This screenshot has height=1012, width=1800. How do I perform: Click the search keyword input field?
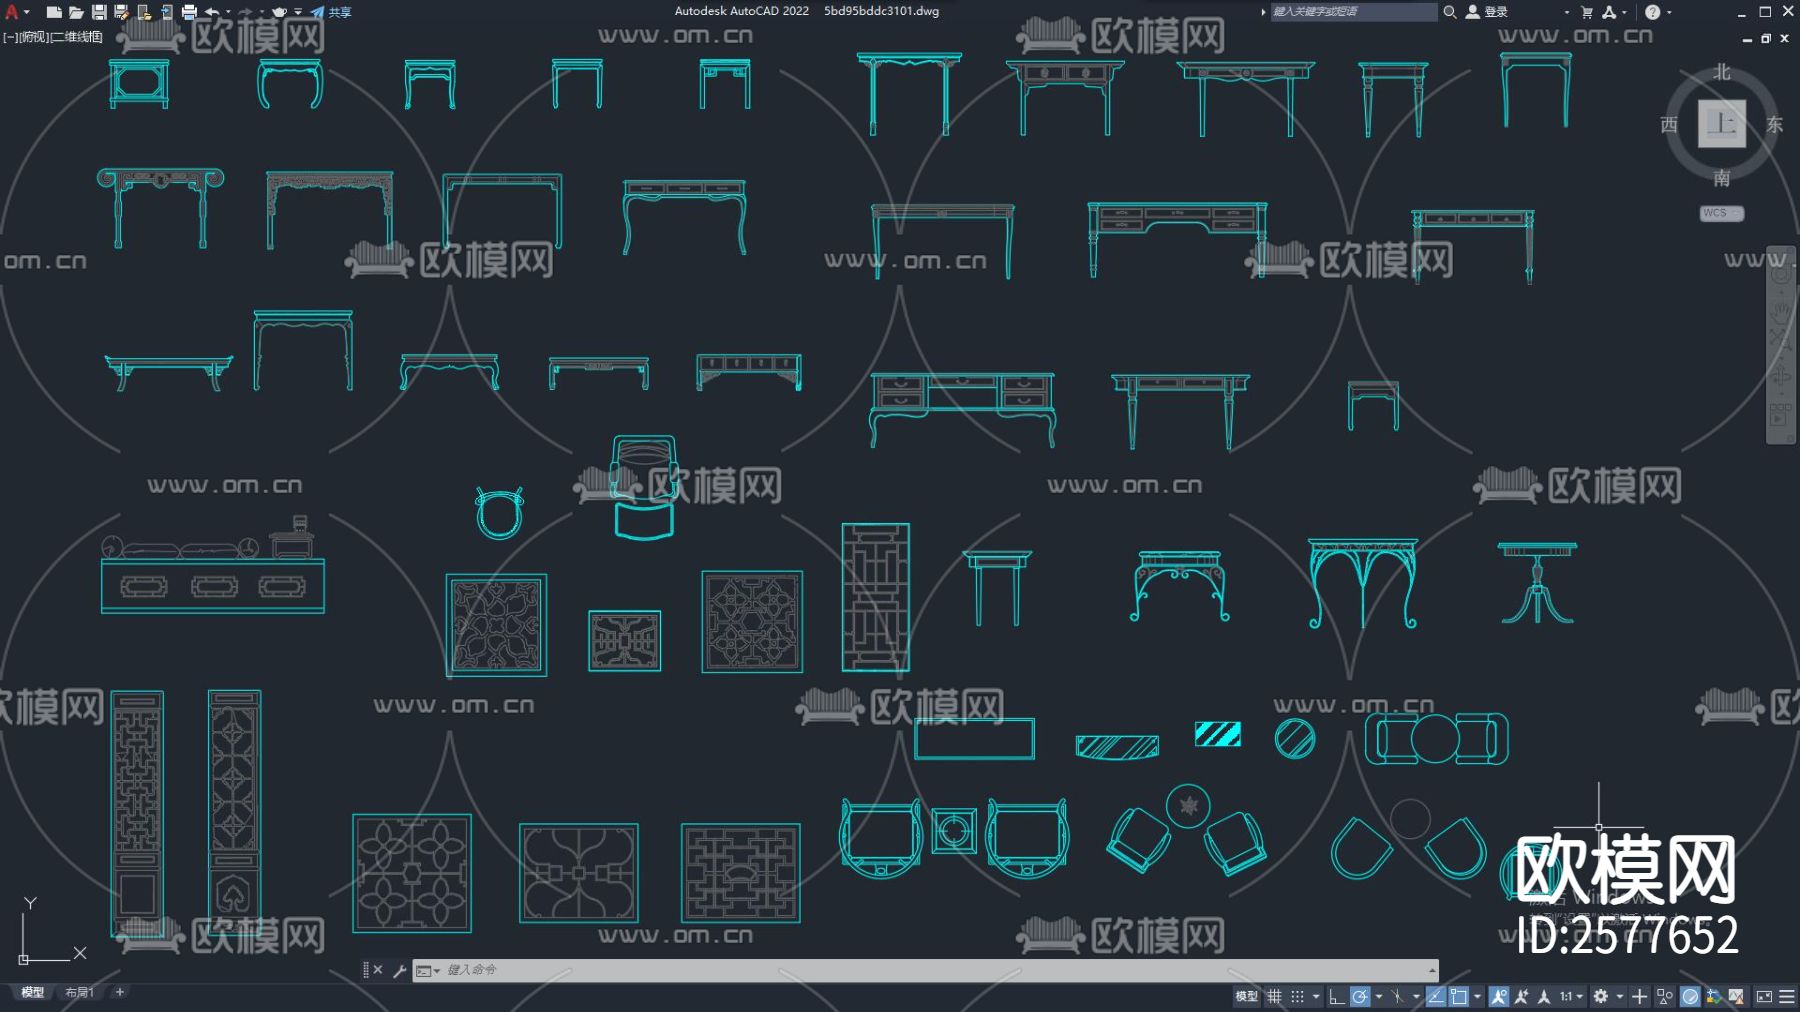[x=1353, y=12]
